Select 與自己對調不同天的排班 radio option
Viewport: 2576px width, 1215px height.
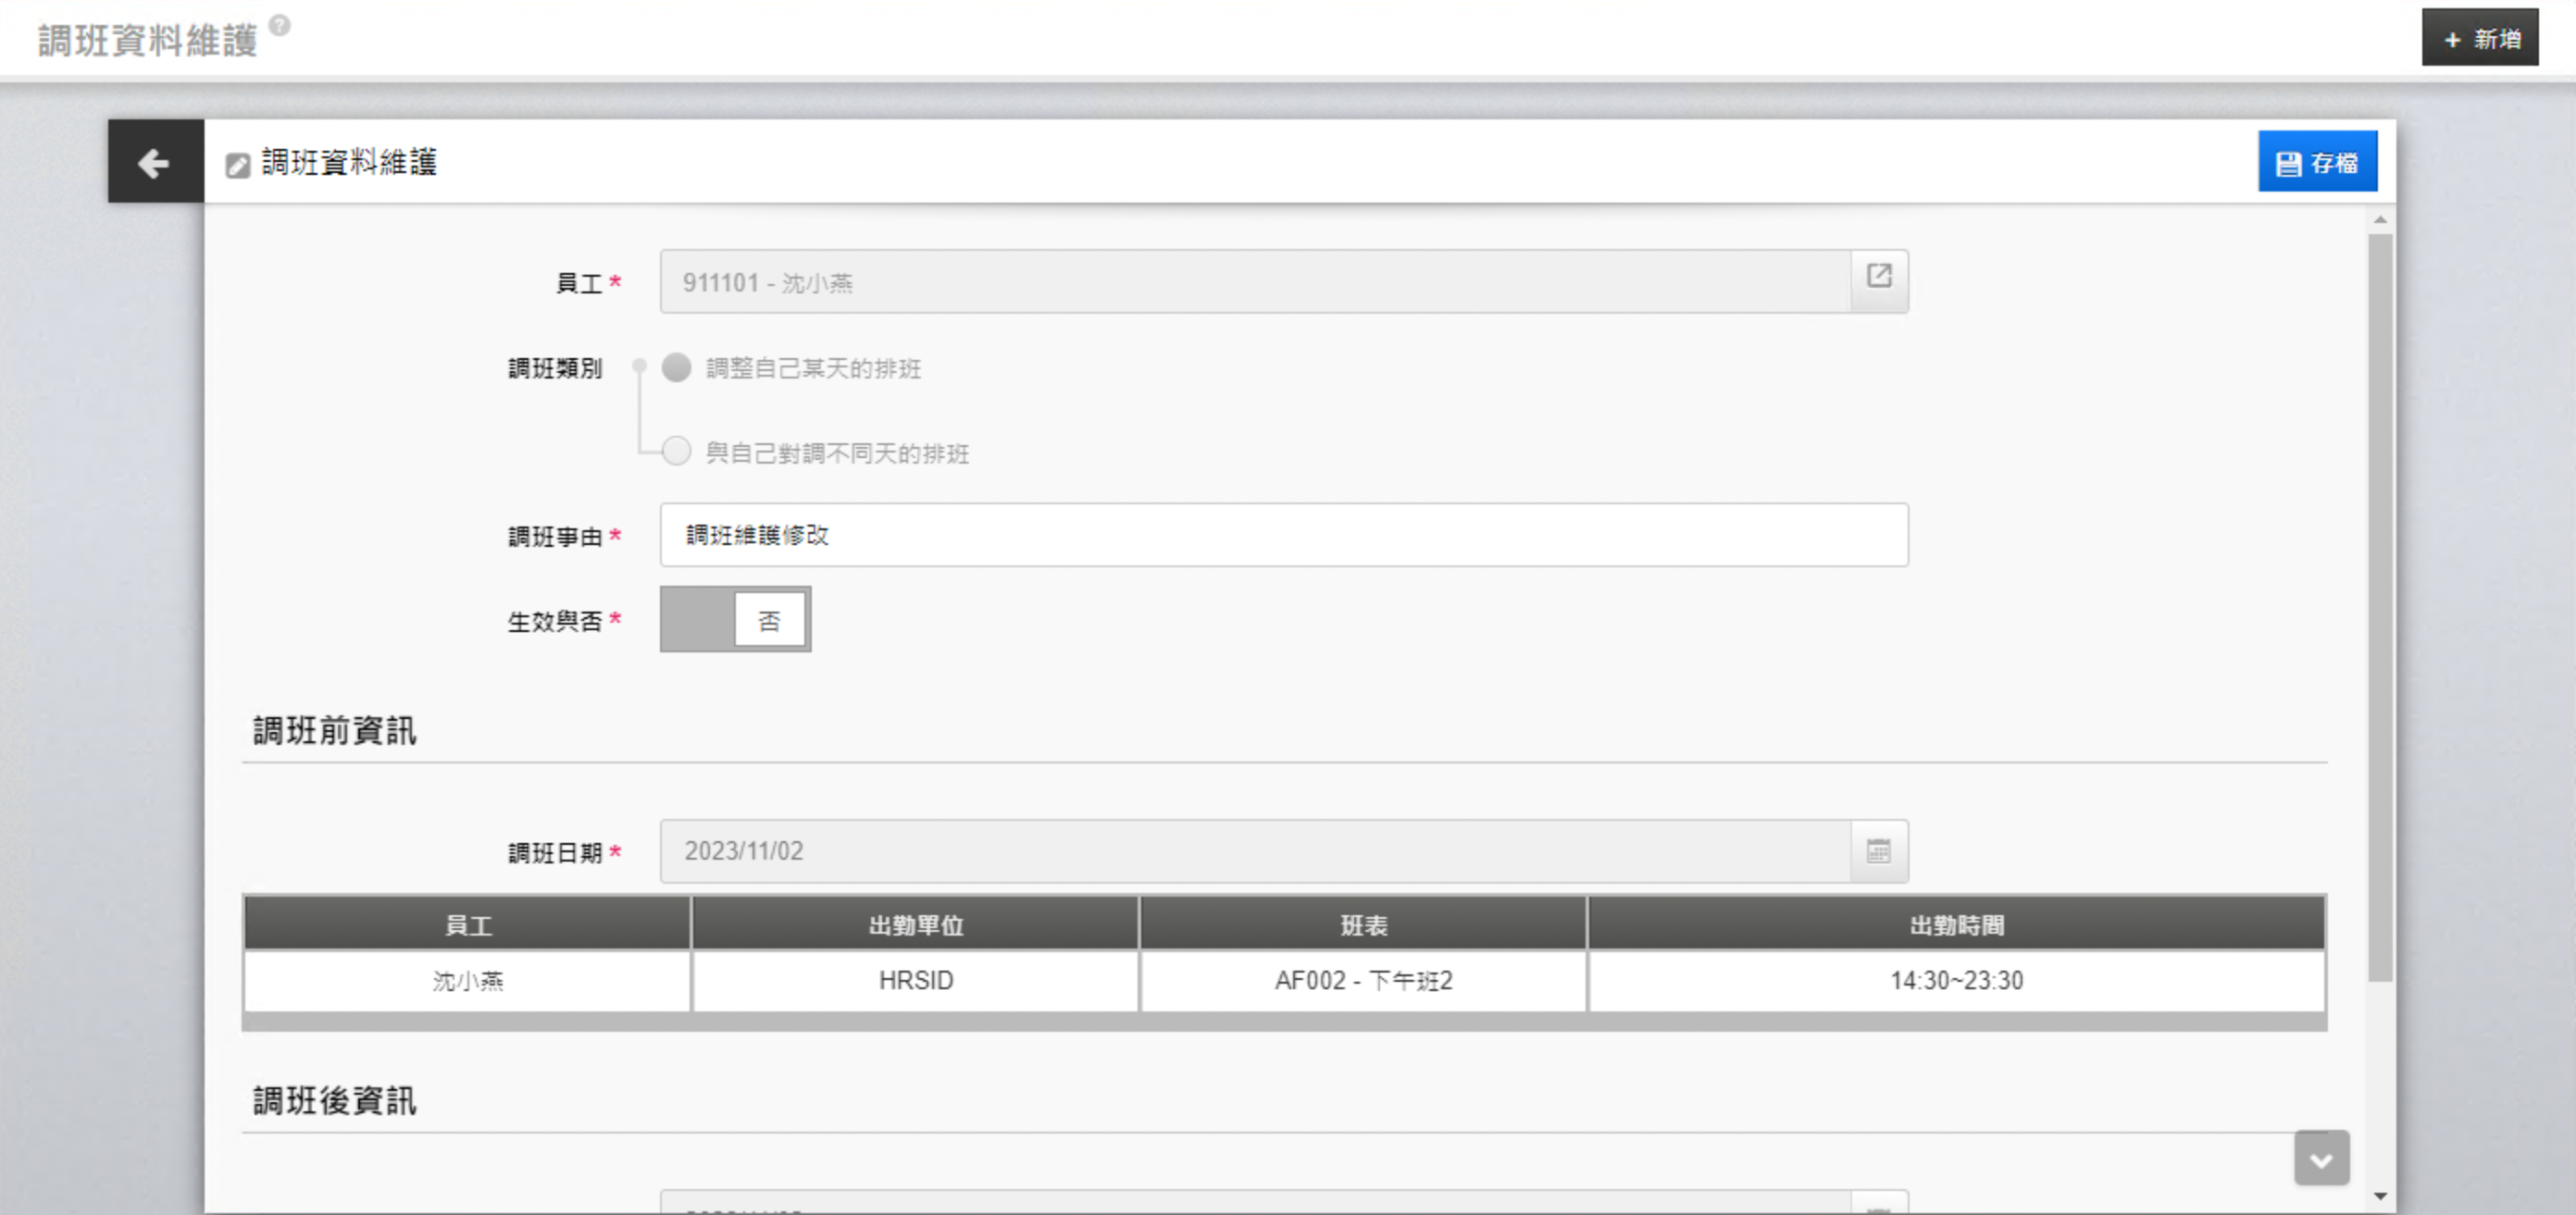(x=677, y=452)
